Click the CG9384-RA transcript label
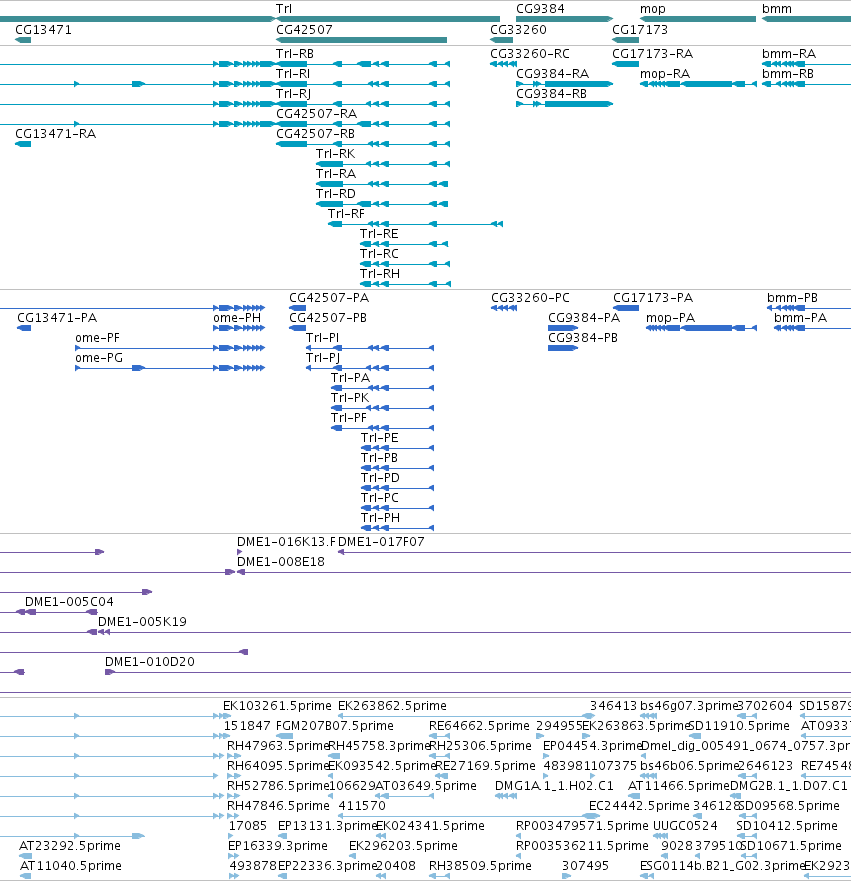Image resolution: width=851 pixels, height=881 pixels. point(552,74)
